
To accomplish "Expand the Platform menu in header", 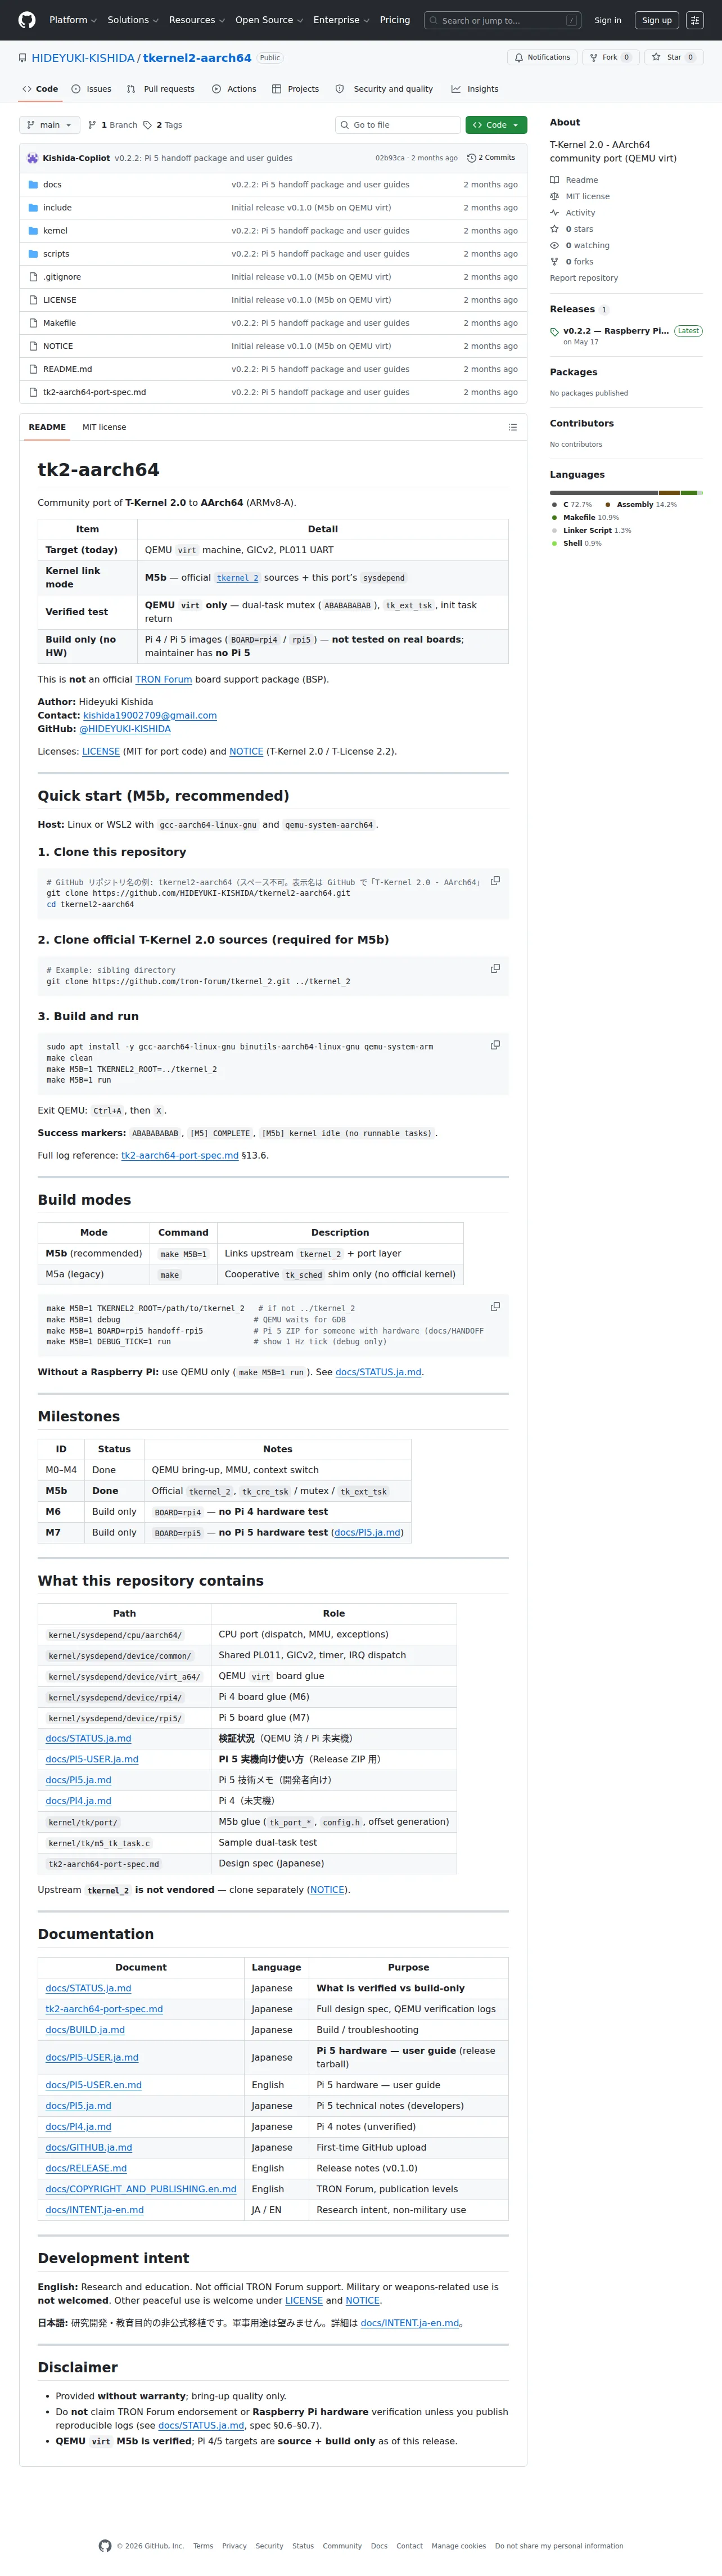I will (73, 20).
